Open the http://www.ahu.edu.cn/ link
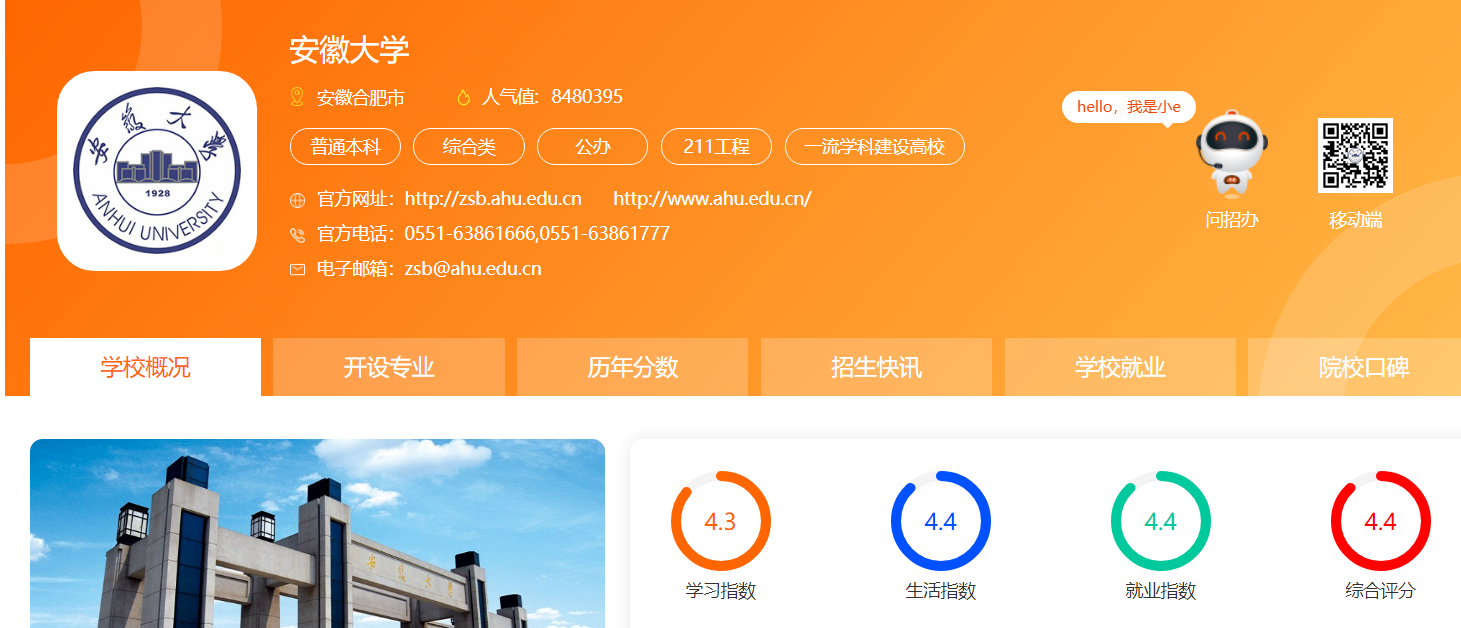This screenshot has height=628, width=1461. coord(712,199)
